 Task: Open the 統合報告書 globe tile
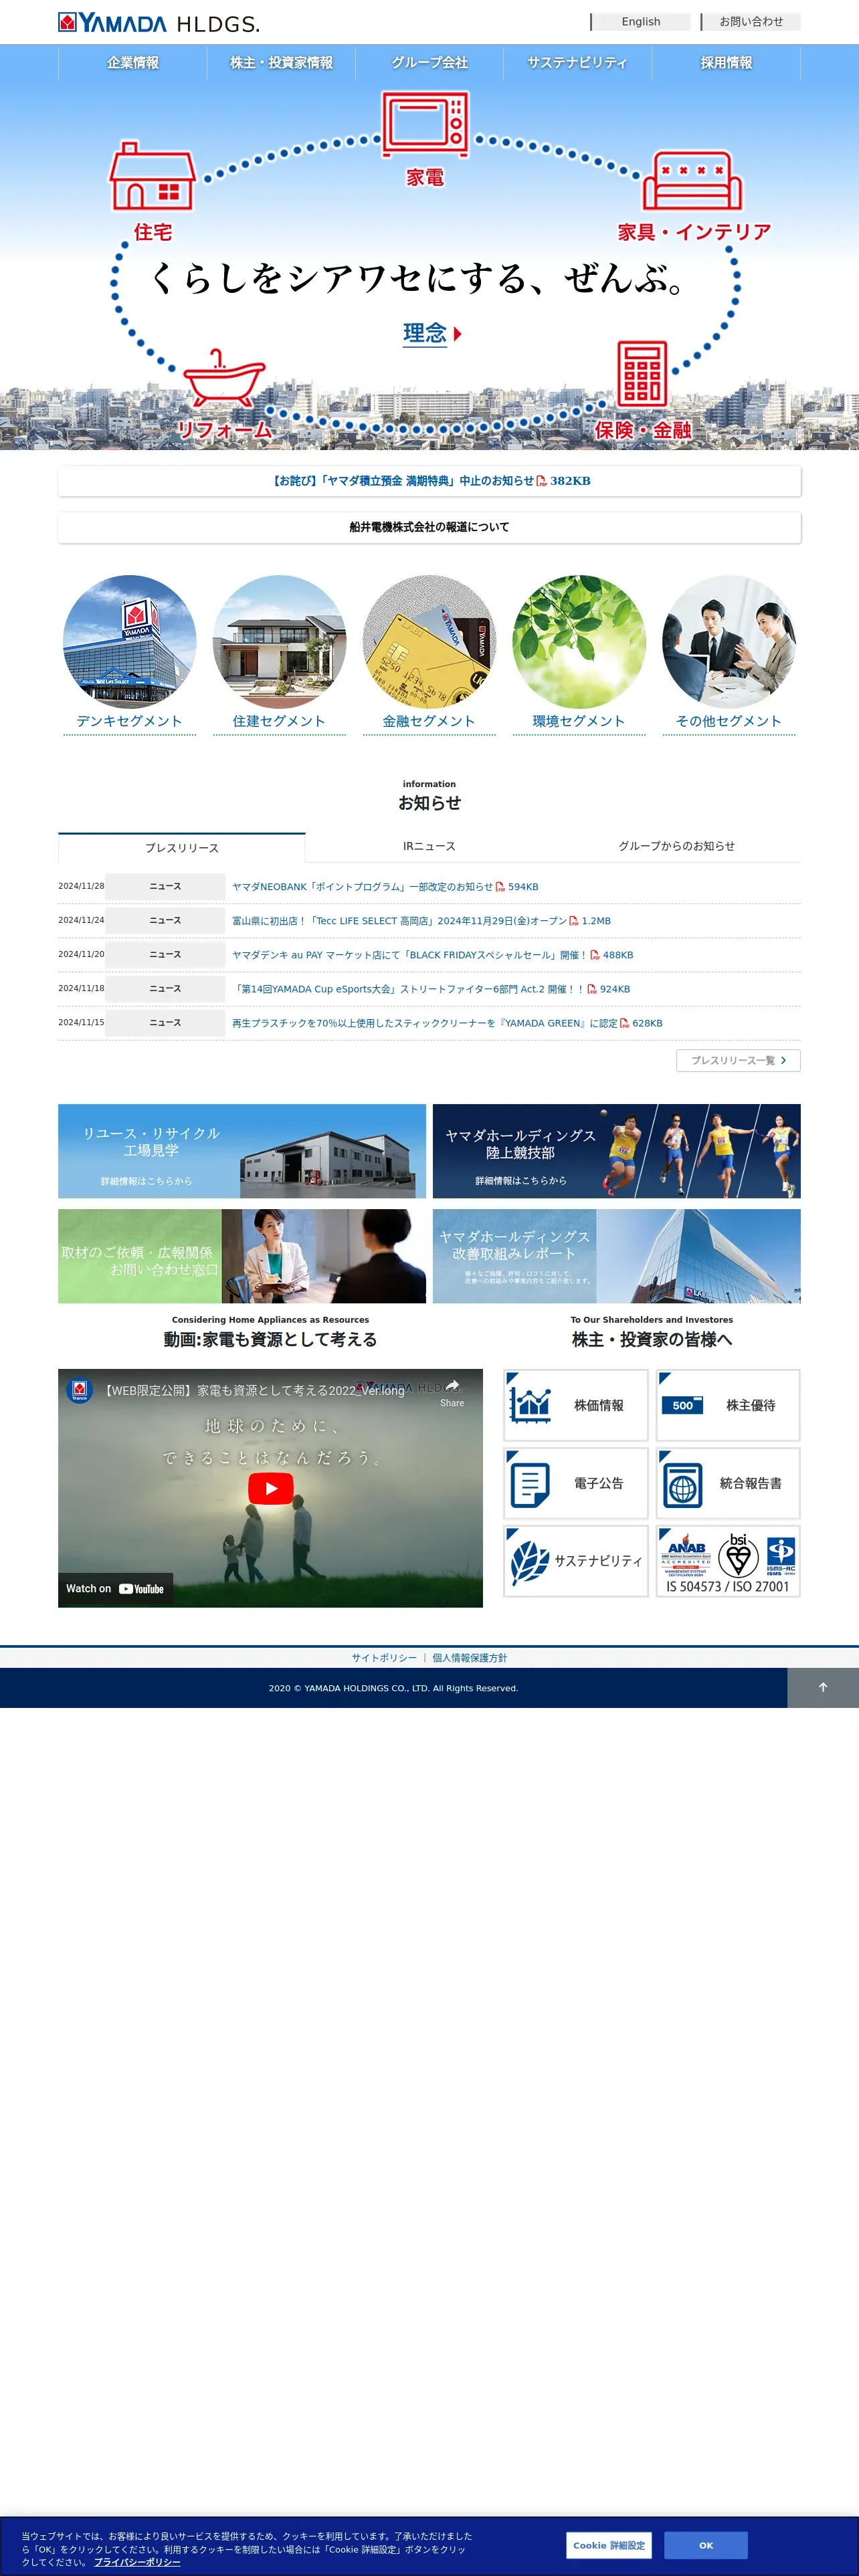click(x=728, y=1483)
